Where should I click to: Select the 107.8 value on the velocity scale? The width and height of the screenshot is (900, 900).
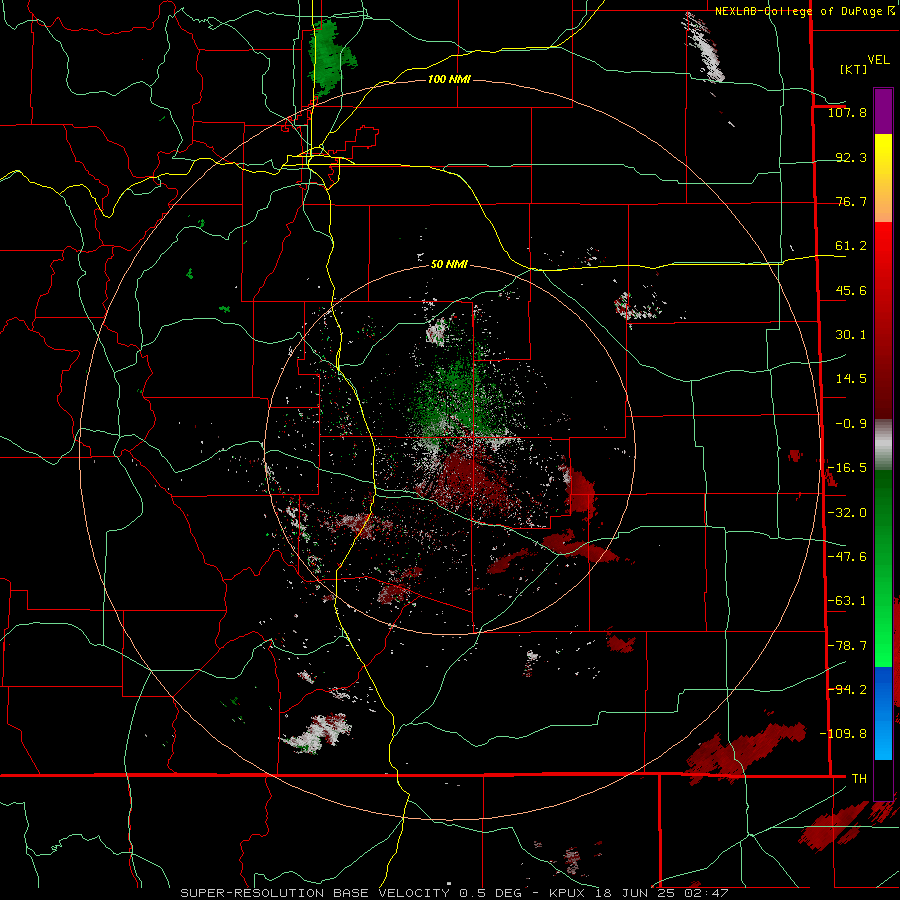(847, 112)
